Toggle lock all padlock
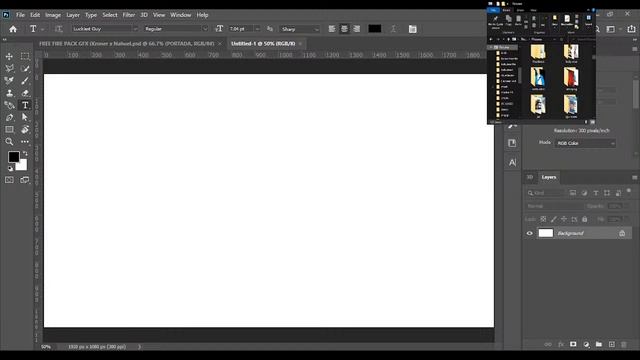640x360 pixels. (x=584, y=219)
